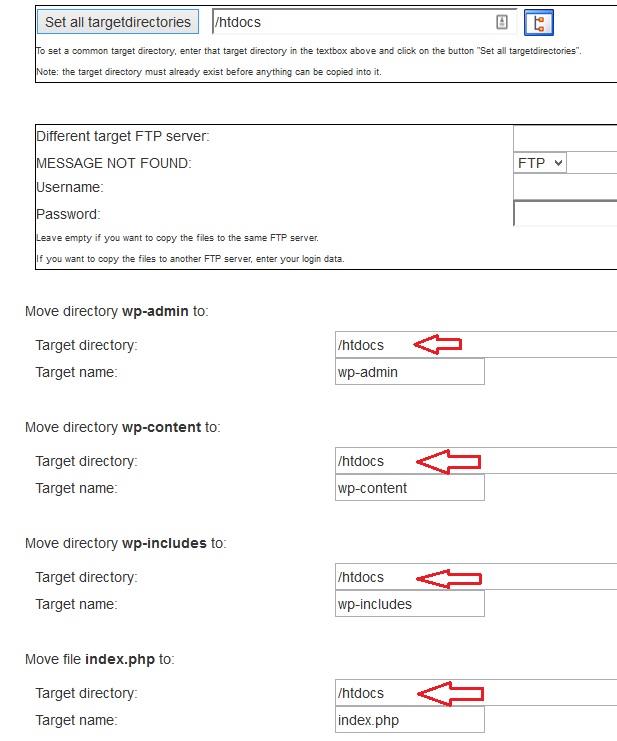Click the autofill icon in common directory field
617x741 pixels.
coord(502,22)
